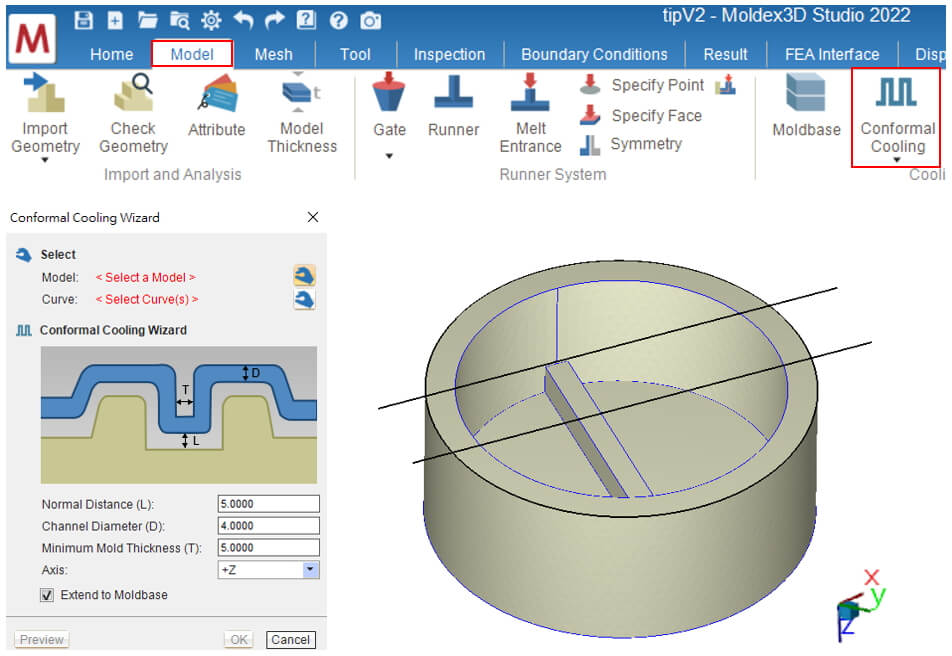Expand Conformal Cooling dropdown arrow
952x656 pixels.
[896, 160]
